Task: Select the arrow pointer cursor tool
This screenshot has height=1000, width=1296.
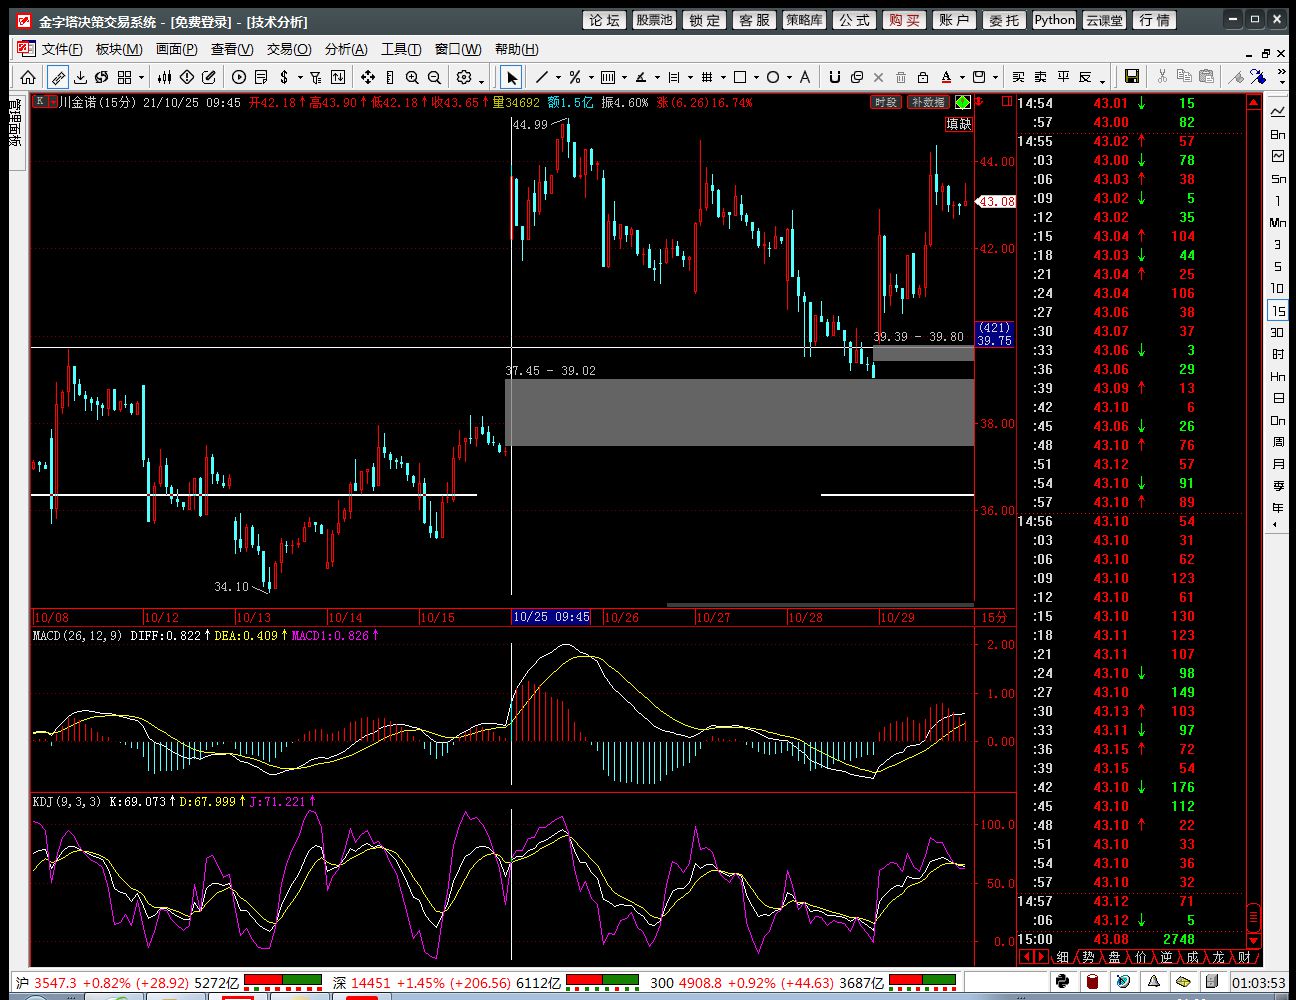Action: tap(511, 77)
